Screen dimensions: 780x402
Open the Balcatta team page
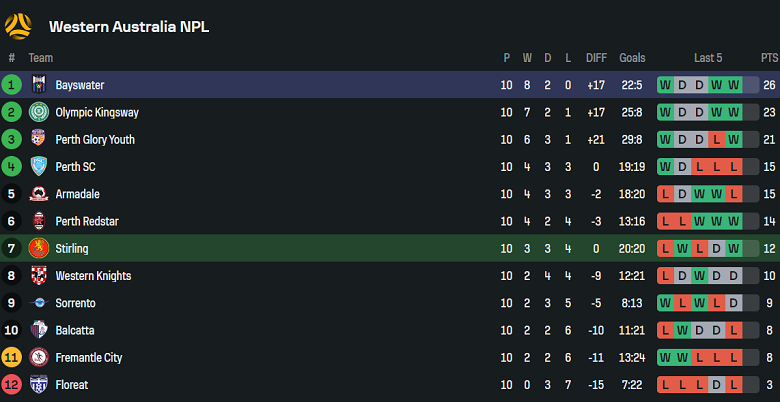point(75,330)
